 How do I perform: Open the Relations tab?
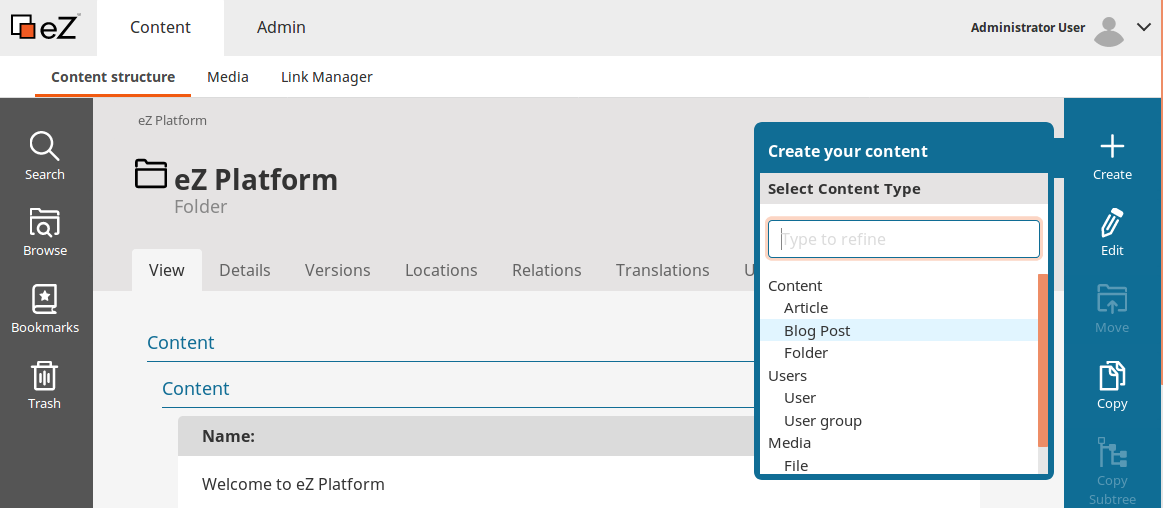coord(547,270)
